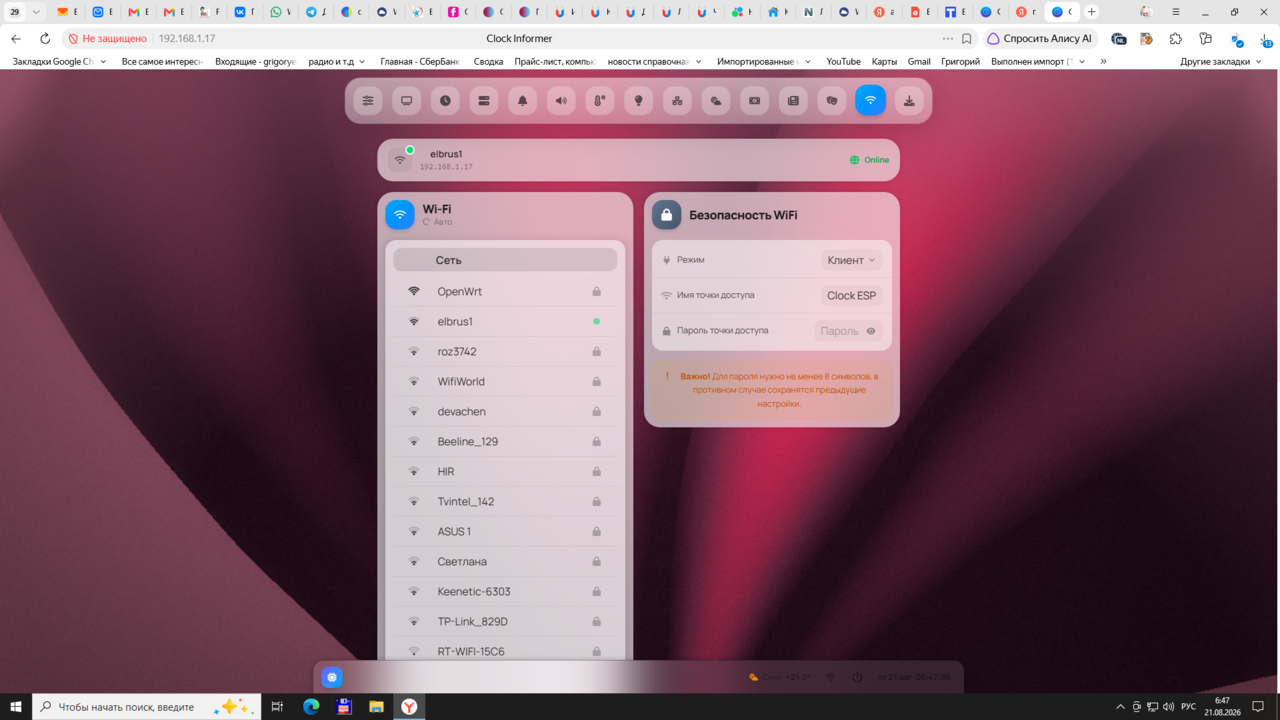This screenshot has height=720, width=1280.
Task: Open the banknote currency settings section
Action: (754, 100)
